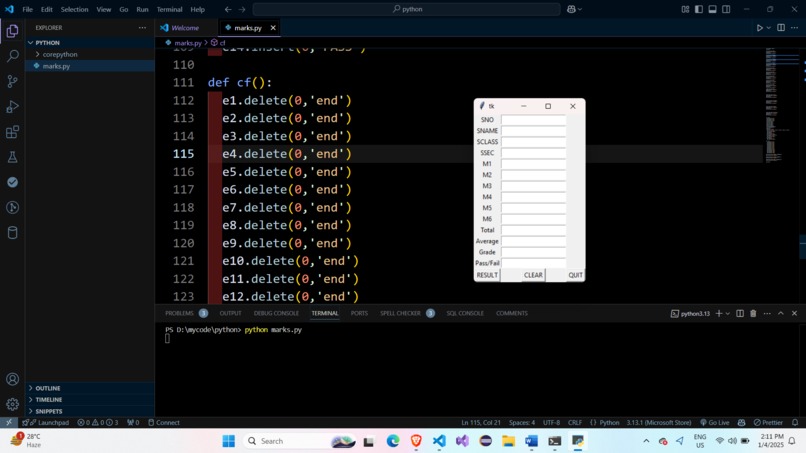Open the new terminal launch profile dropdown
The image size is (806, 453).
point(728,313)
